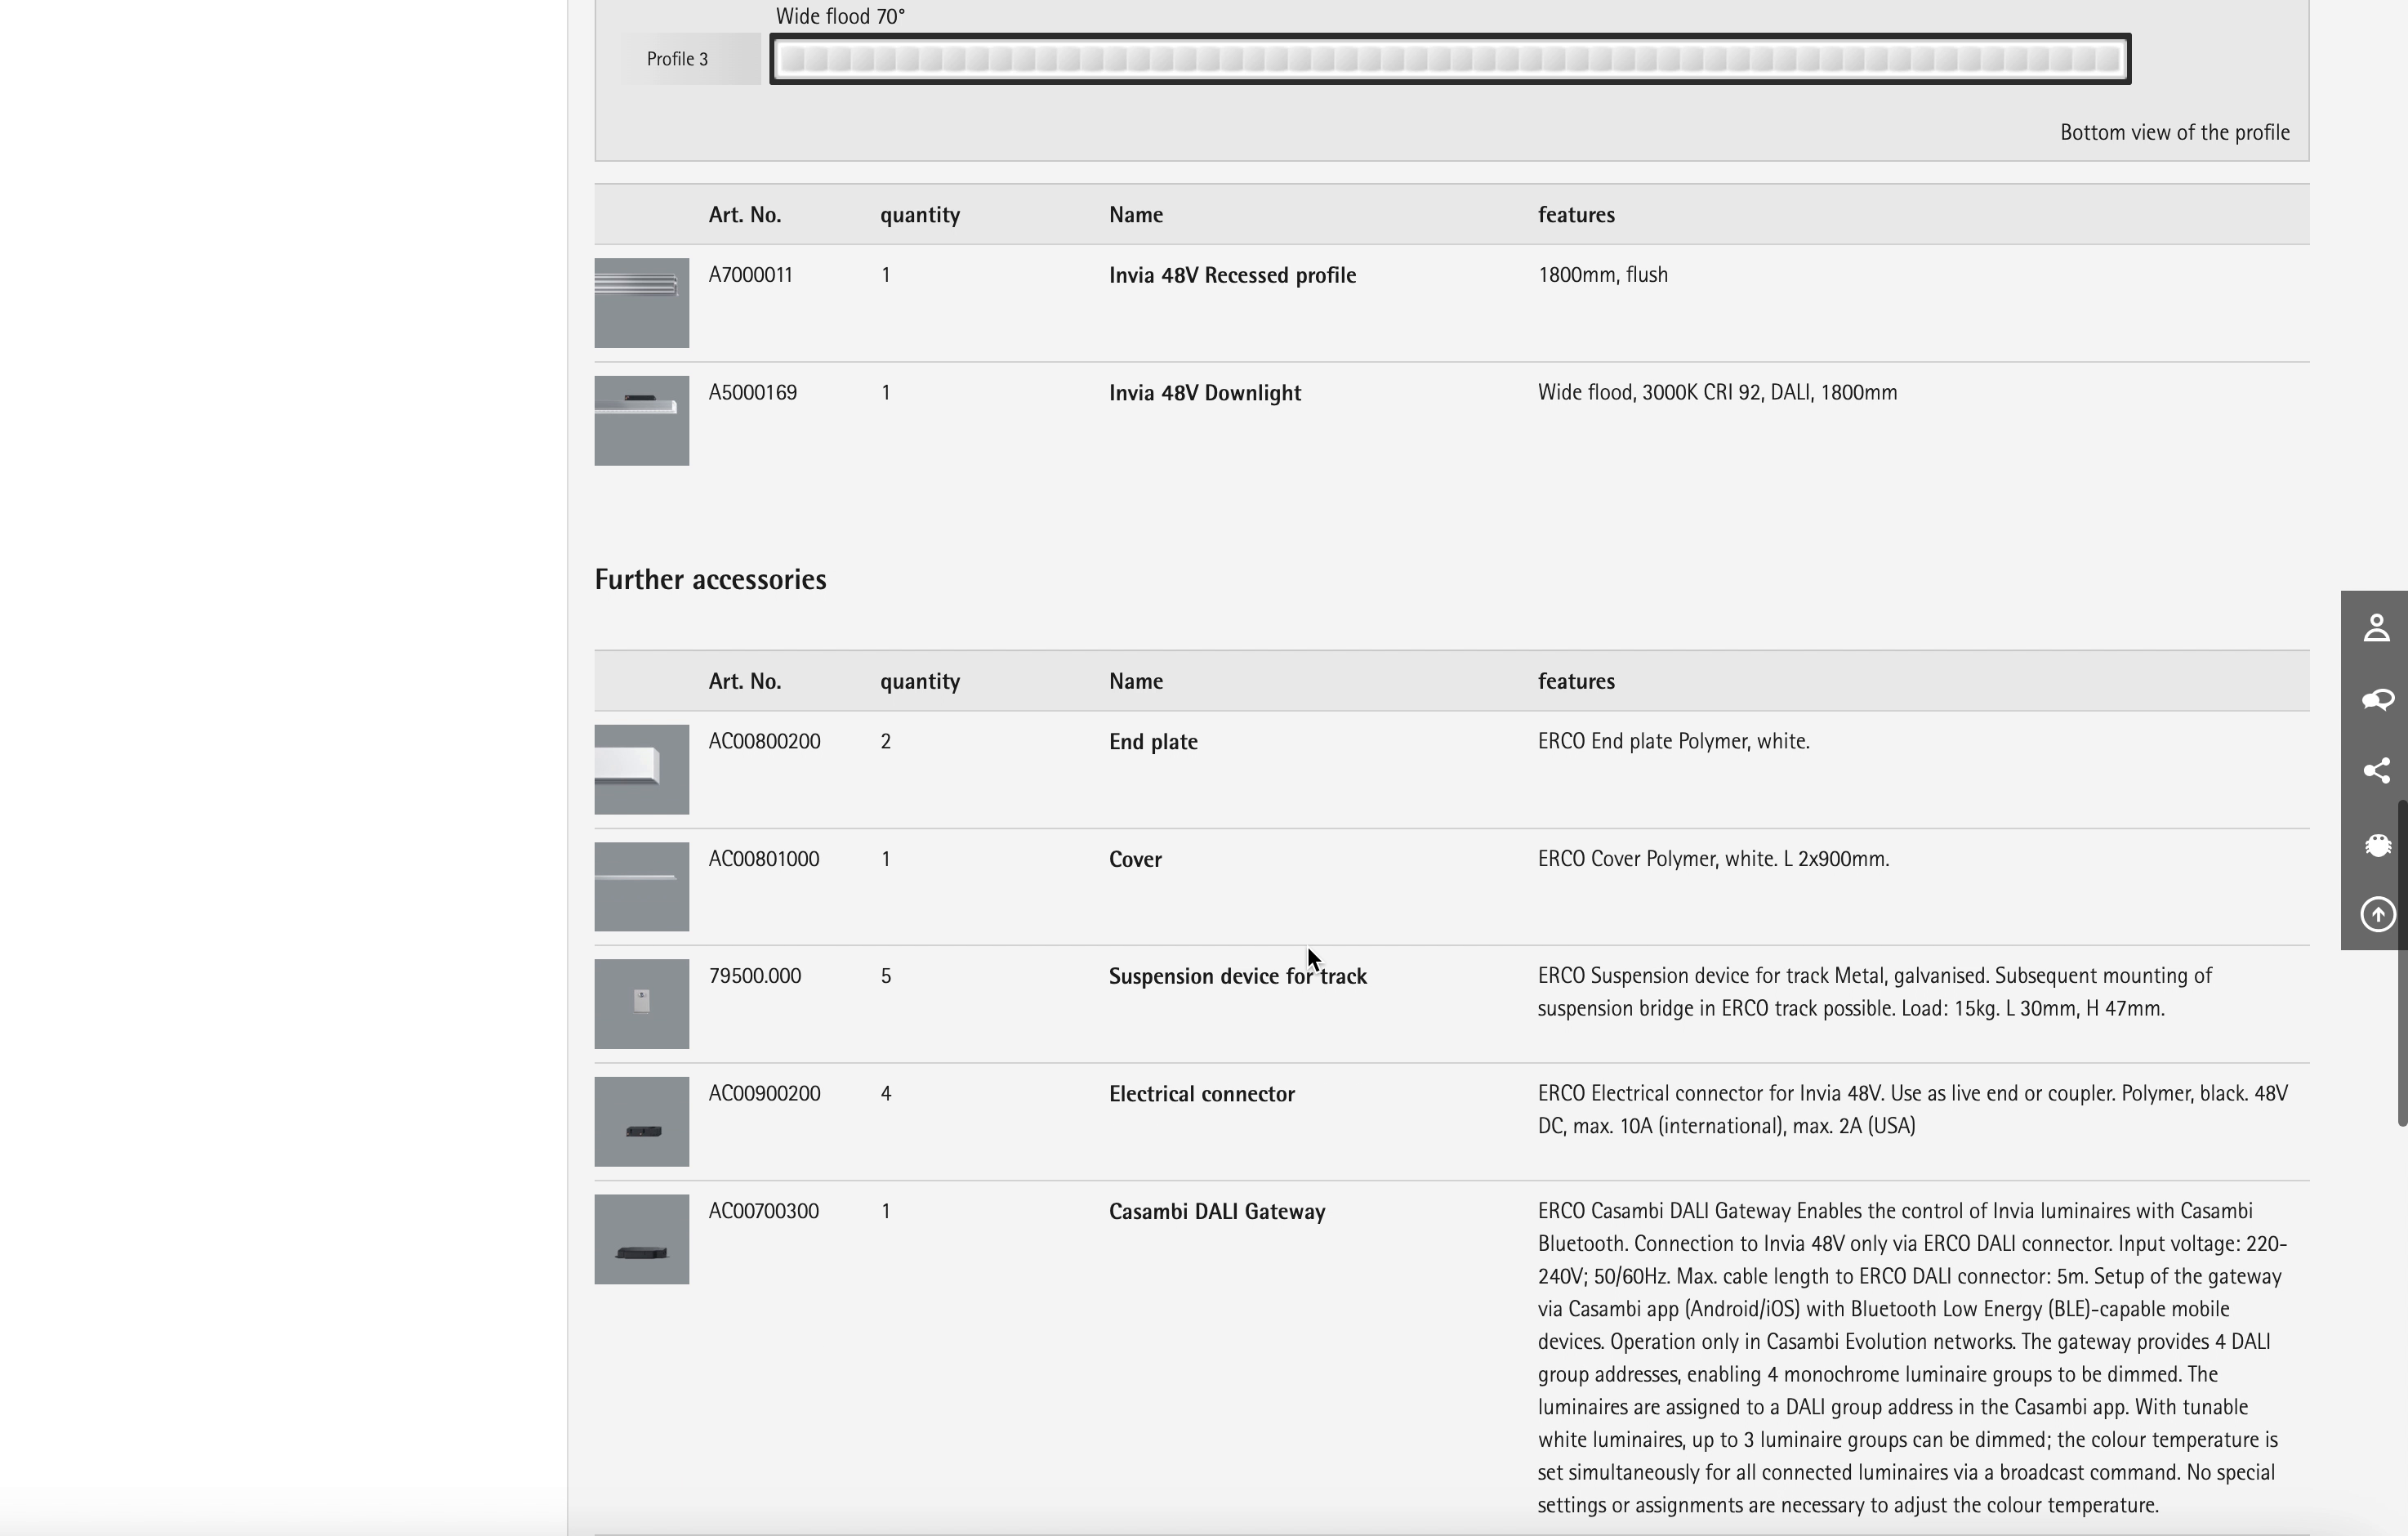Click the bug report icon
The width and height of the screenshot is (2408, 1536).
pyautogui.click(x=2376, y=845)
